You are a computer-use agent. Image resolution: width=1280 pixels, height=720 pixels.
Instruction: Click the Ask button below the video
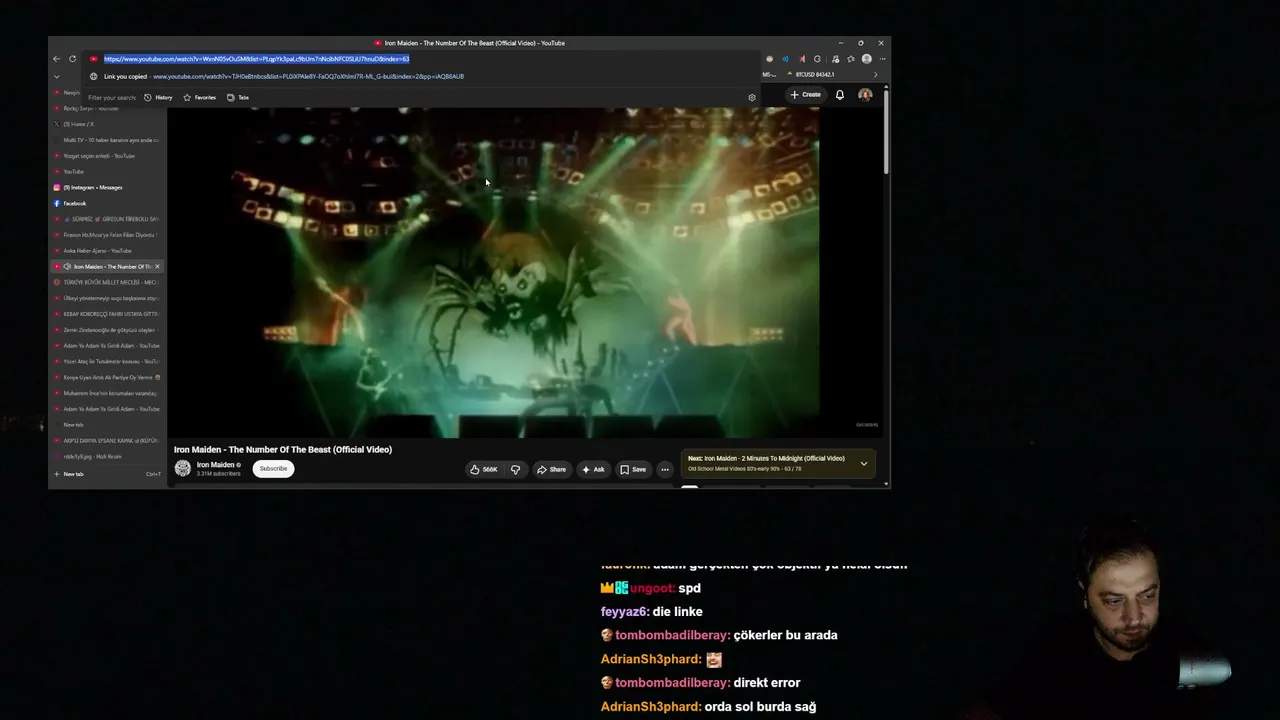pos(593,469)
